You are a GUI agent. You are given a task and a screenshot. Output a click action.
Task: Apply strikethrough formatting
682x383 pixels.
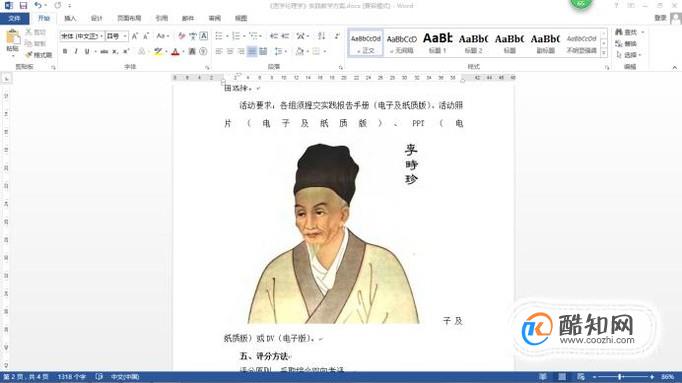(x=104, y=52)
